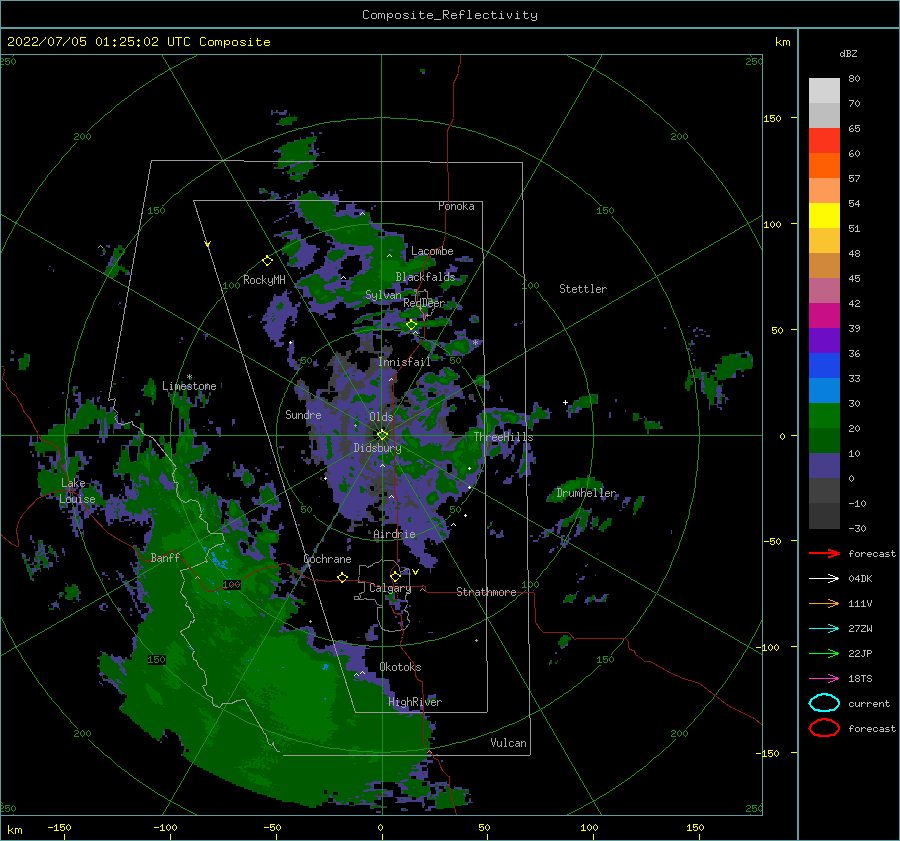
Task: Click the cyan 27ZW arrow in the legend
Action: pyautogui.click(x=824, y=629)
